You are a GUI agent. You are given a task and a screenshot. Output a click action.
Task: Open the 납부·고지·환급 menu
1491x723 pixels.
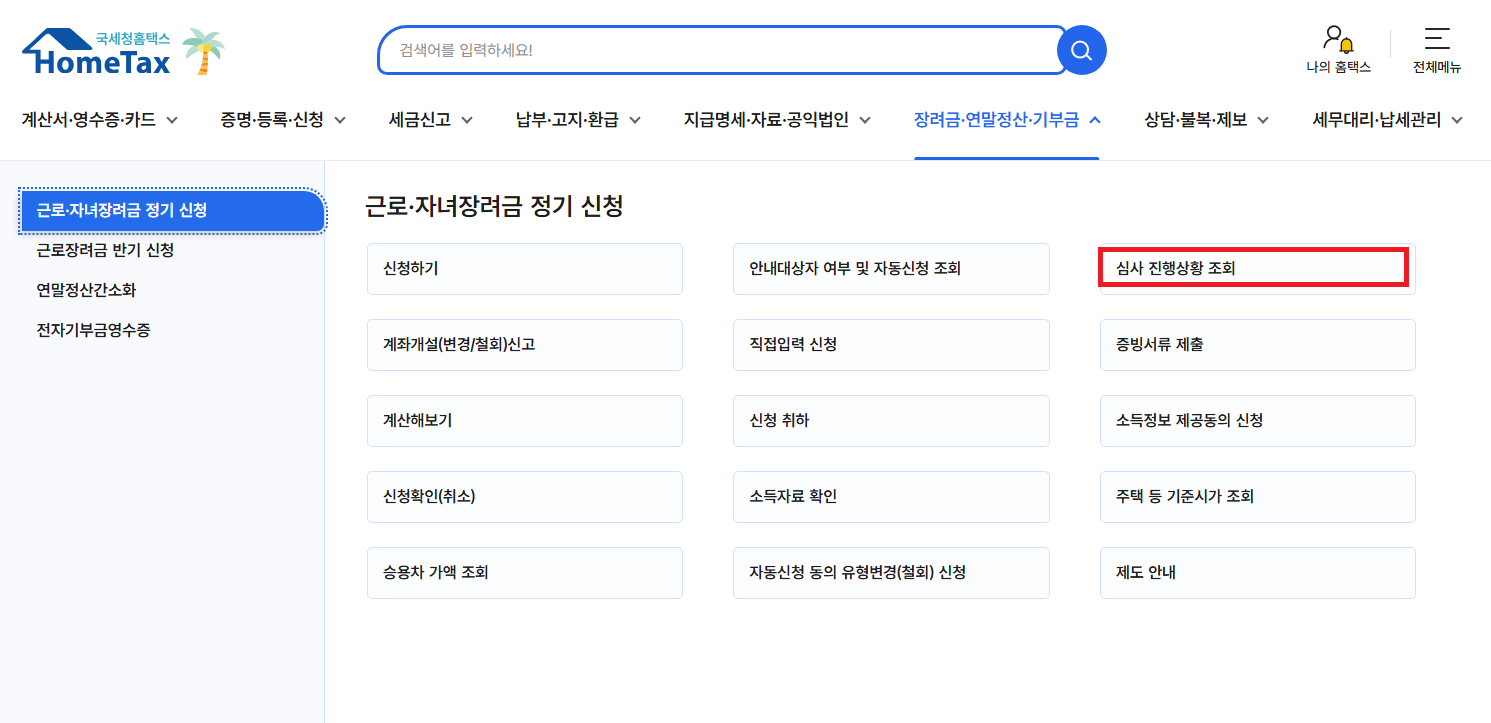[578, 118]
